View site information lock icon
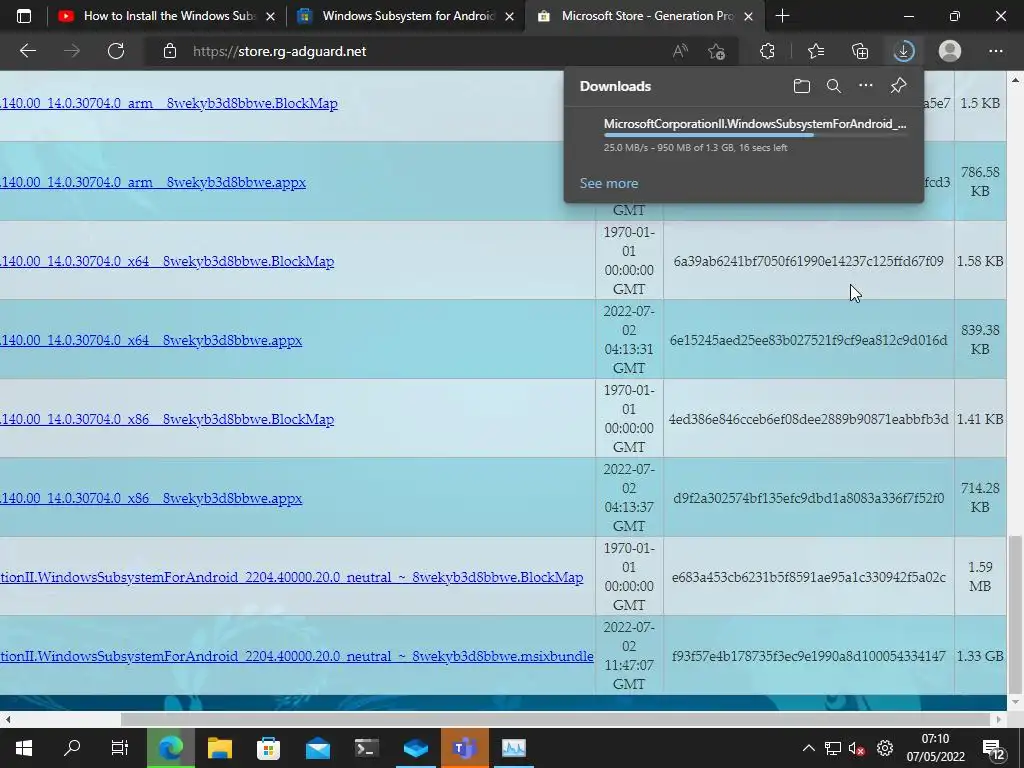The image size is (1024, 768). [170, 51]
